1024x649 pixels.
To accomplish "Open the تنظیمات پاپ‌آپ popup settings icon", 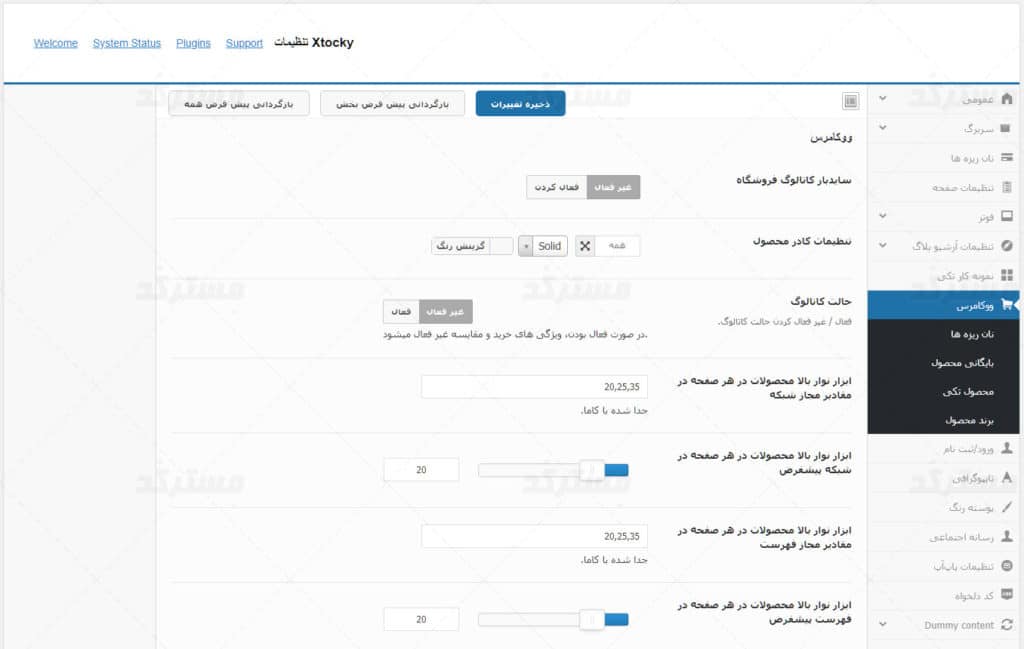I will (1006, 565).
